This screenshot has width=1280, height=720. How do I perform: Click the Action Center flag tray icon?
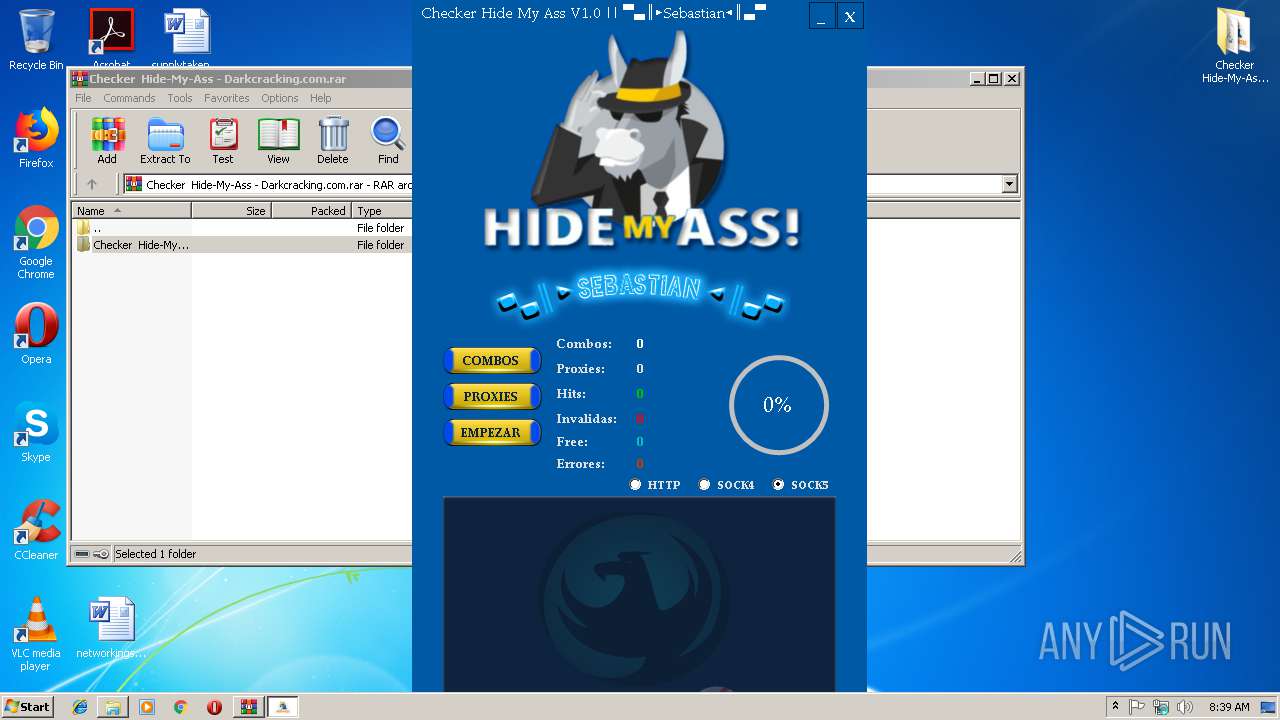tap(1137, 707)
